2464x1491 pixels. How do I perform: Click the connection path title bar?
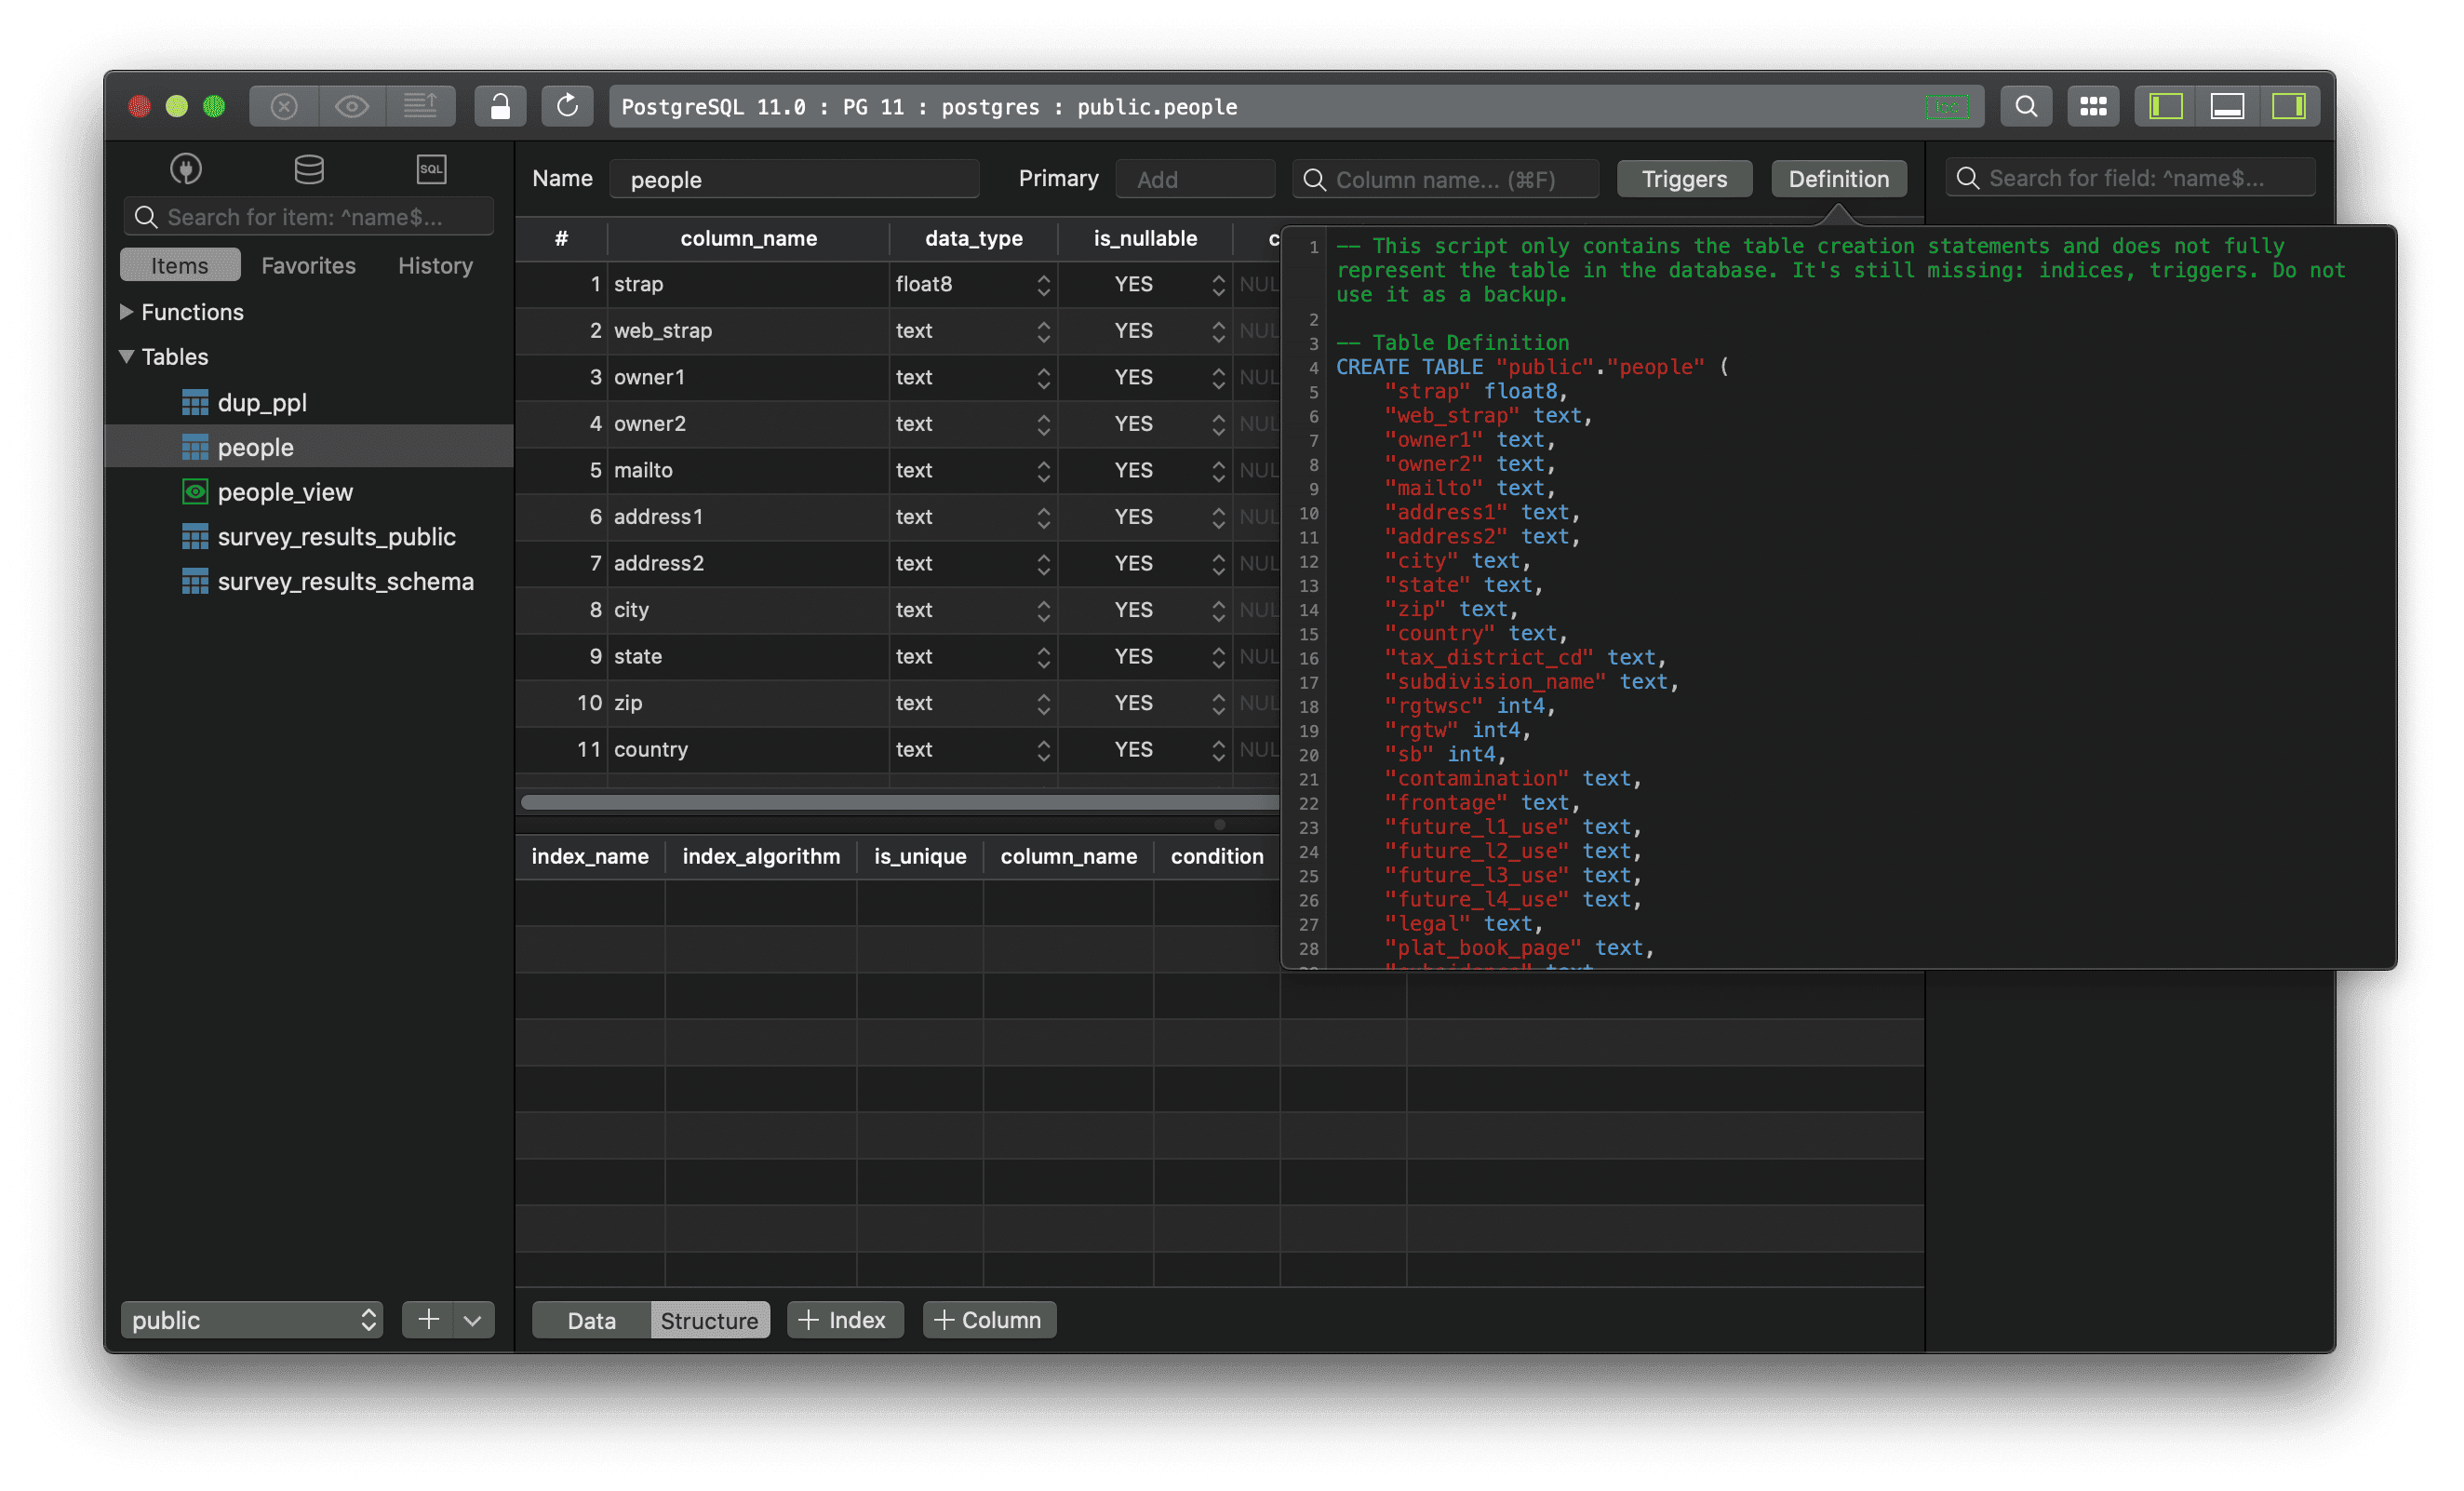[x=1296, y=106]
